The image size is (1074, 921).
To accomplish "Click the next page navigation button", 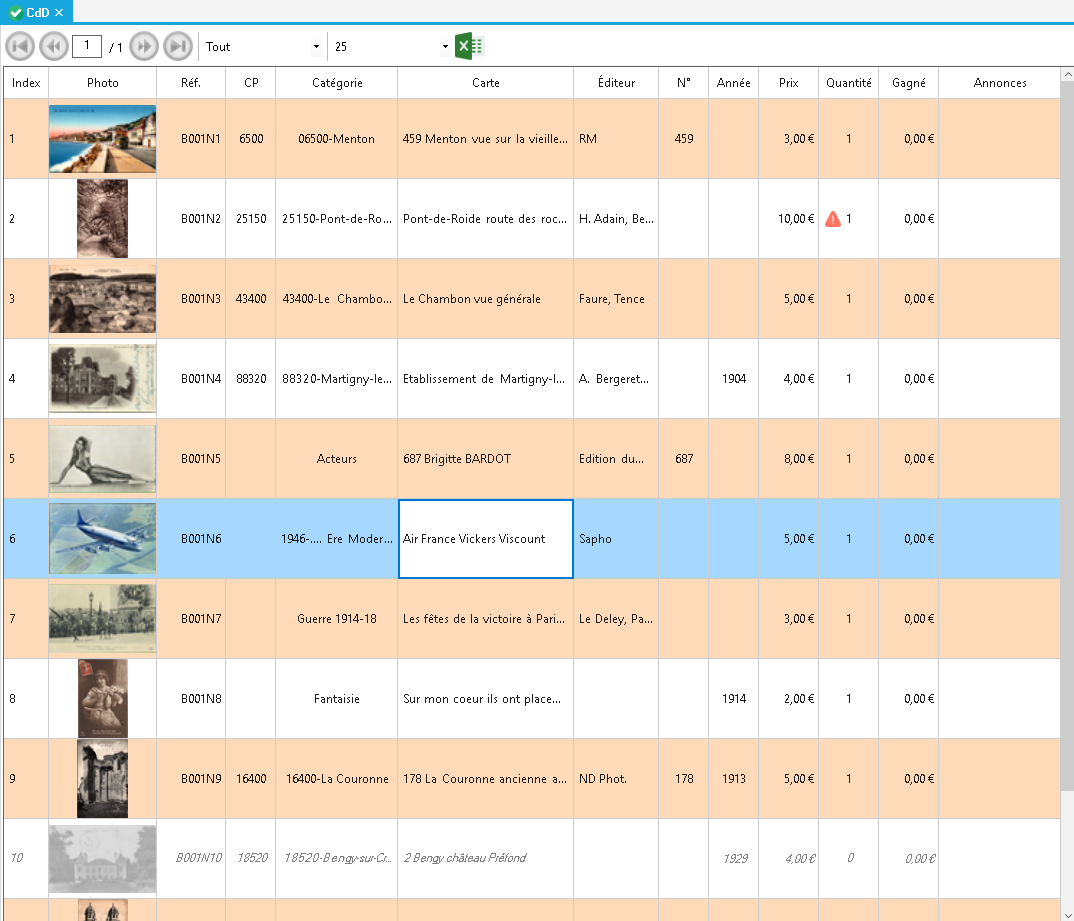I will point(144,46).
